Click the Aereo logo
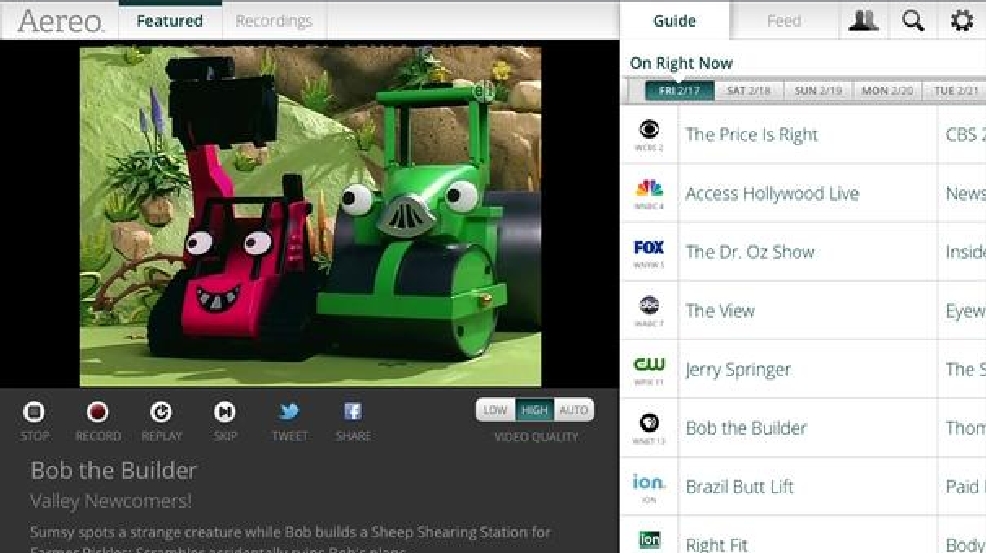986x553 pixels. point(60,21)
